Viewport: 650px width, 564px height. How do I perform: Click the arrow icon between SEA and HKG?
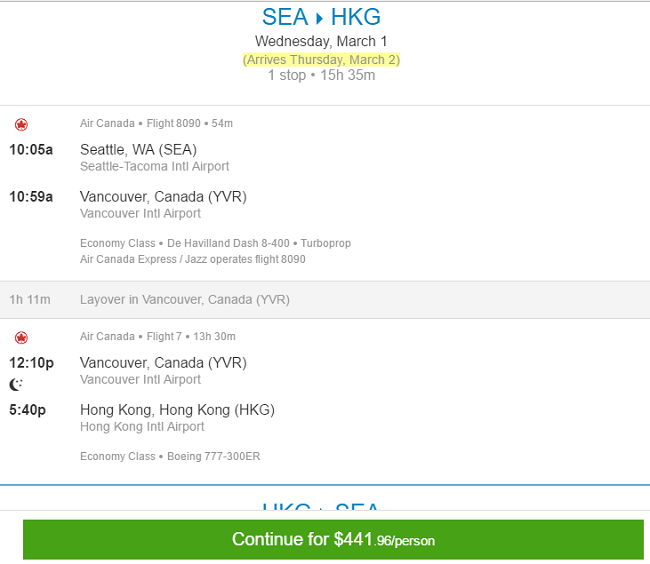tap(319, 19)
